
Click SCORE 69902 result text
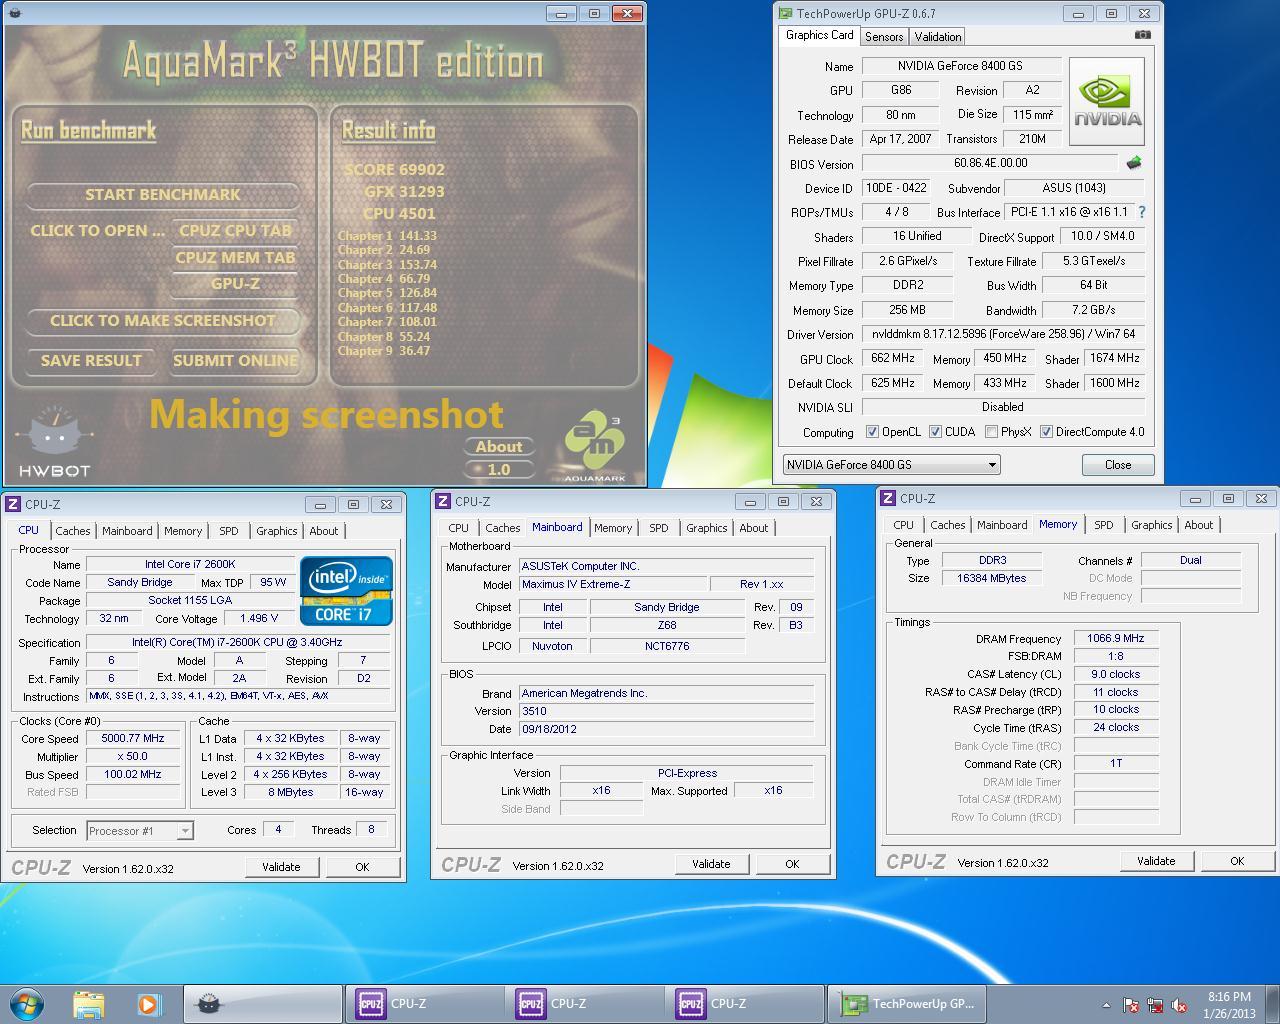tap(395, 170)
